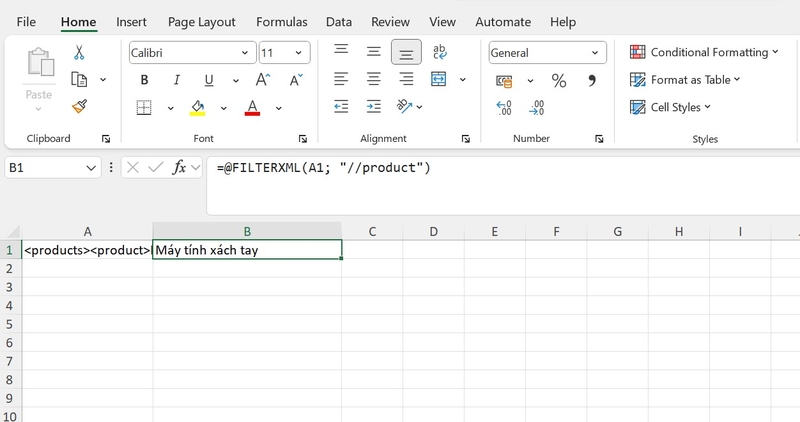Switch to the Formulas tab
The width and height of the screenshot is (800, 422).
tap(282, 22)
